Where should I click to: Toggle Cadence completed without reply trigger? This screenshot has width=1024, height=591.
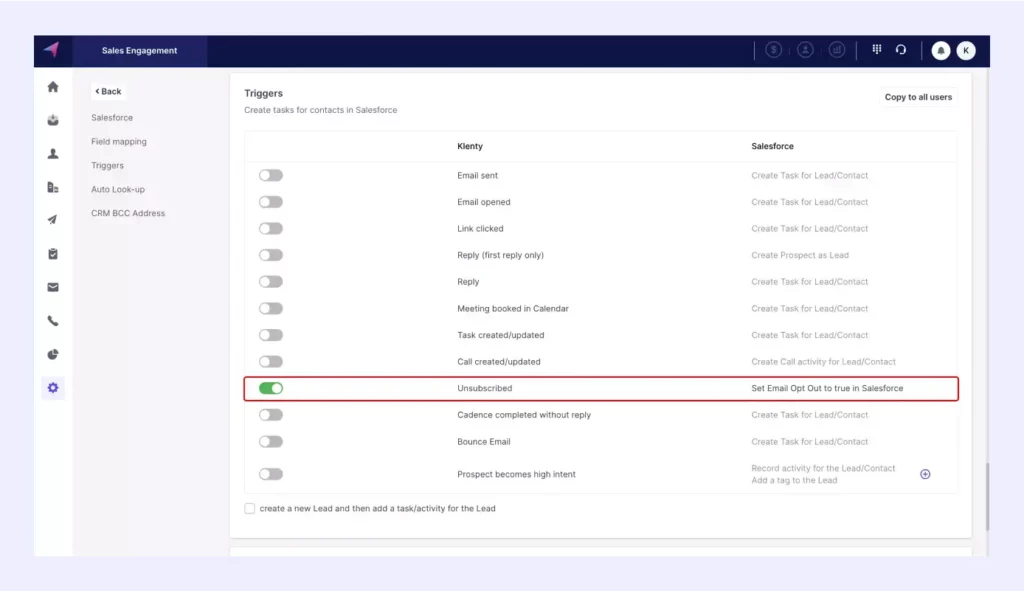pyautogui.click(x=270, y=415)
